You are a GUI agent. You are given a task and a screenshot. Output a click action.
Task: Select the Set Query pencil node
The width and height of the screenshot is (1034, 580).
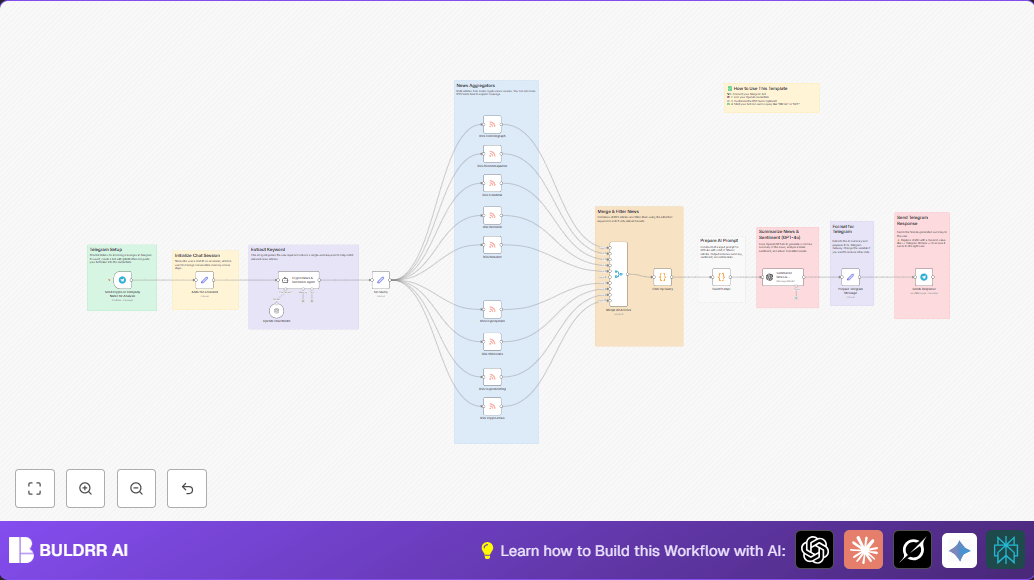(380, 280)
